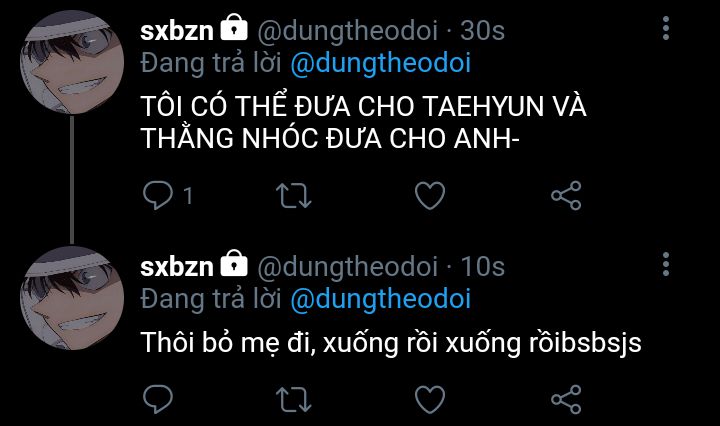Image resolution: width=720 pixels, height=426 pixels.
Task: Like the tweet posted 30s ago
Action: coord(430,196)
